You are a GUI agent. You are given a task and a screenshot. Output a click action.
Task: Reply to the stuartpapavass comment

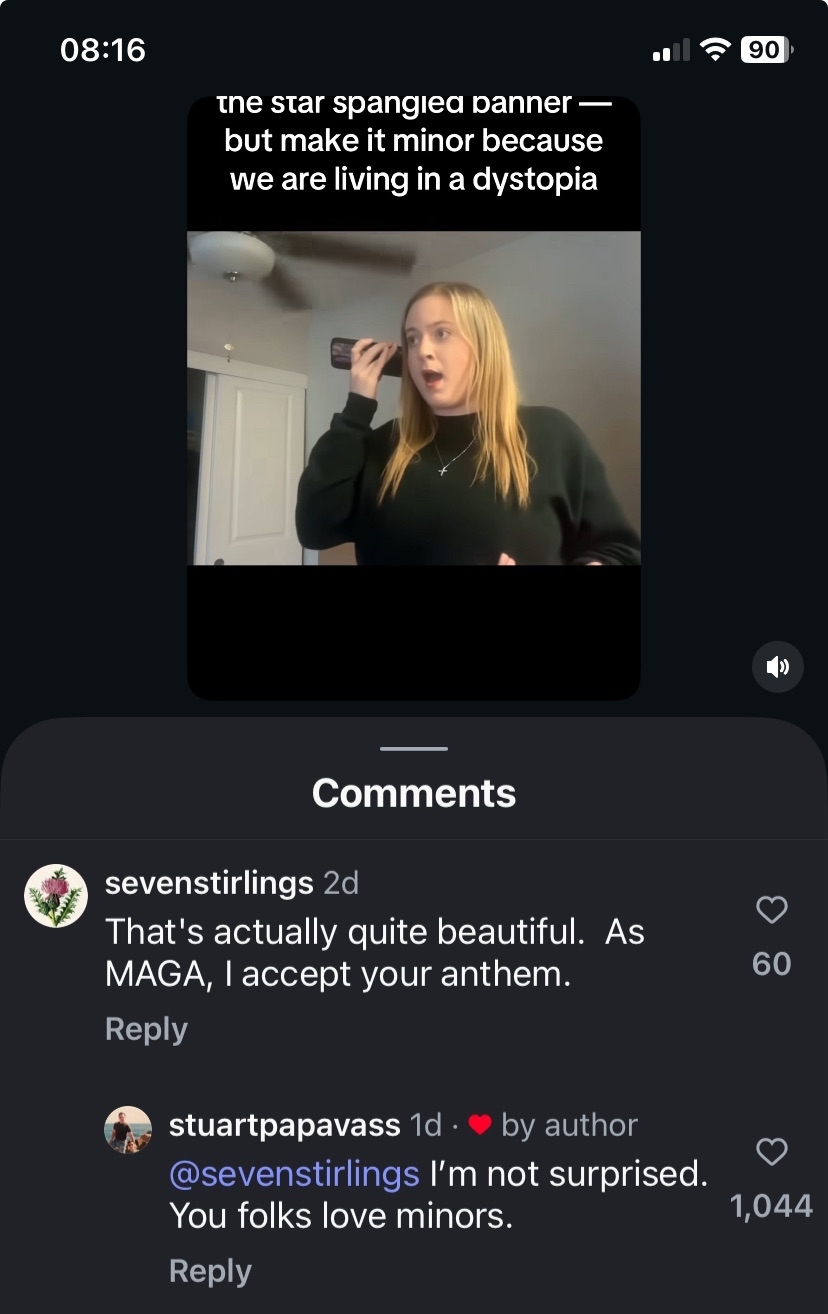click(x=210, y=1271)
